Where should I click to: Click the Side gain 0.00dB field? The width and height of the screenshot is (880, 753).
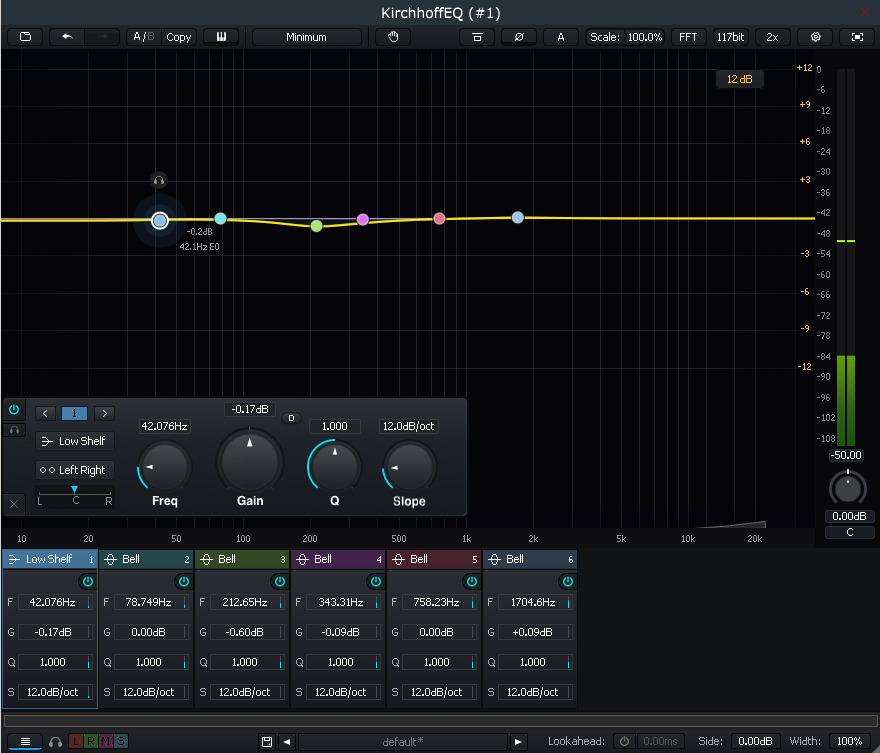pos(755,741)
